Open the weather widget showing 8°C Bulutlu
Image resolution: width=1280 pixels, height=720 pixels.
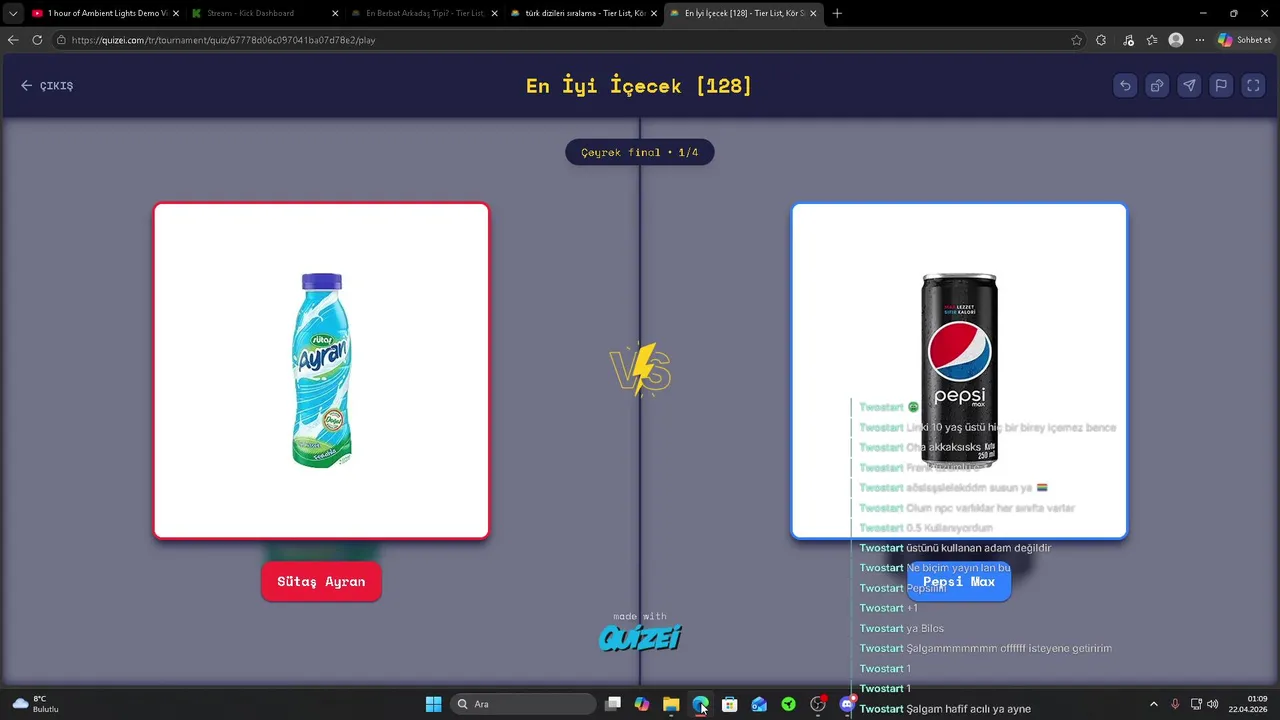point(36,704)
